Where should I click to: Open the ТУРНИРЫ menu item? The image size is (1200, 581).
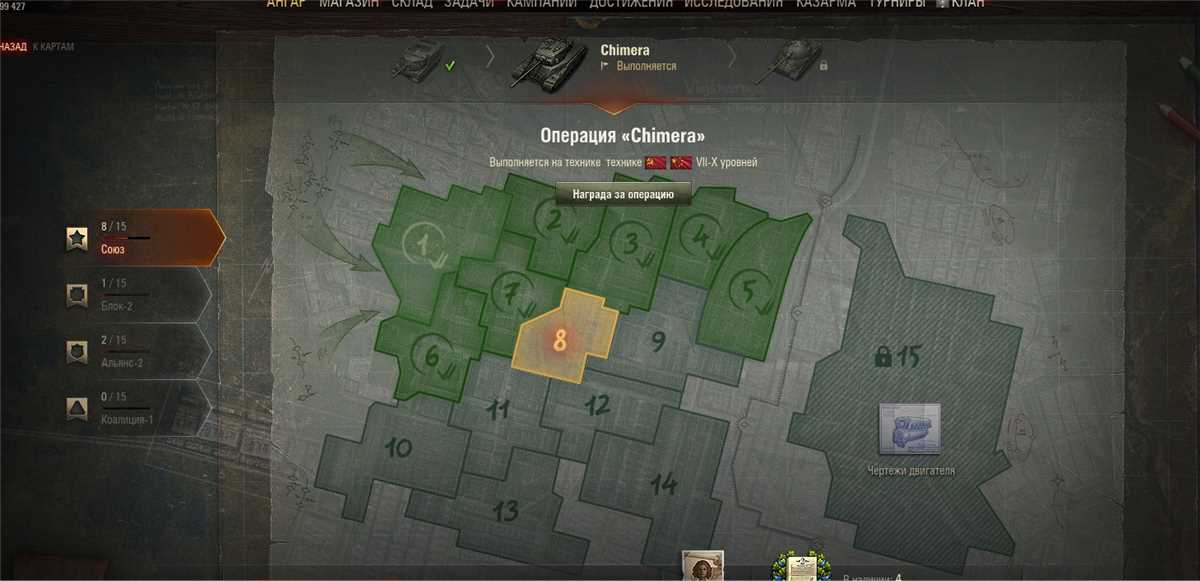[x=897, y=4]
